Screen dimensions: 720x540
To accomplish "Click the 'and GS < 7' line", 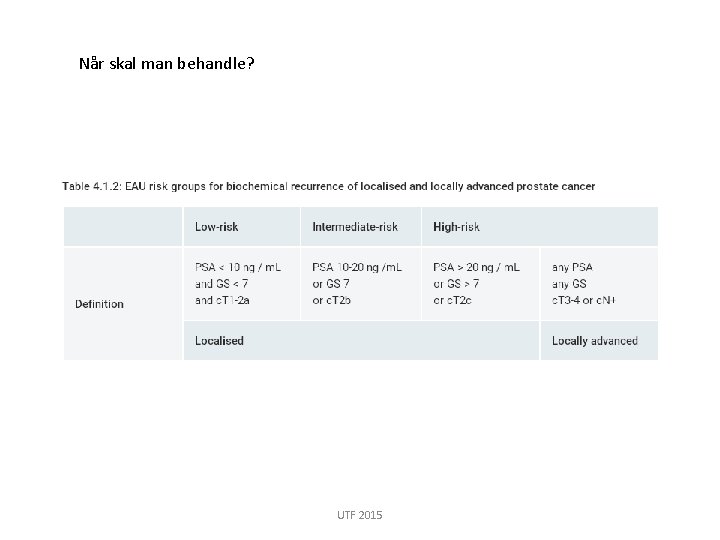I will [221, 284].
